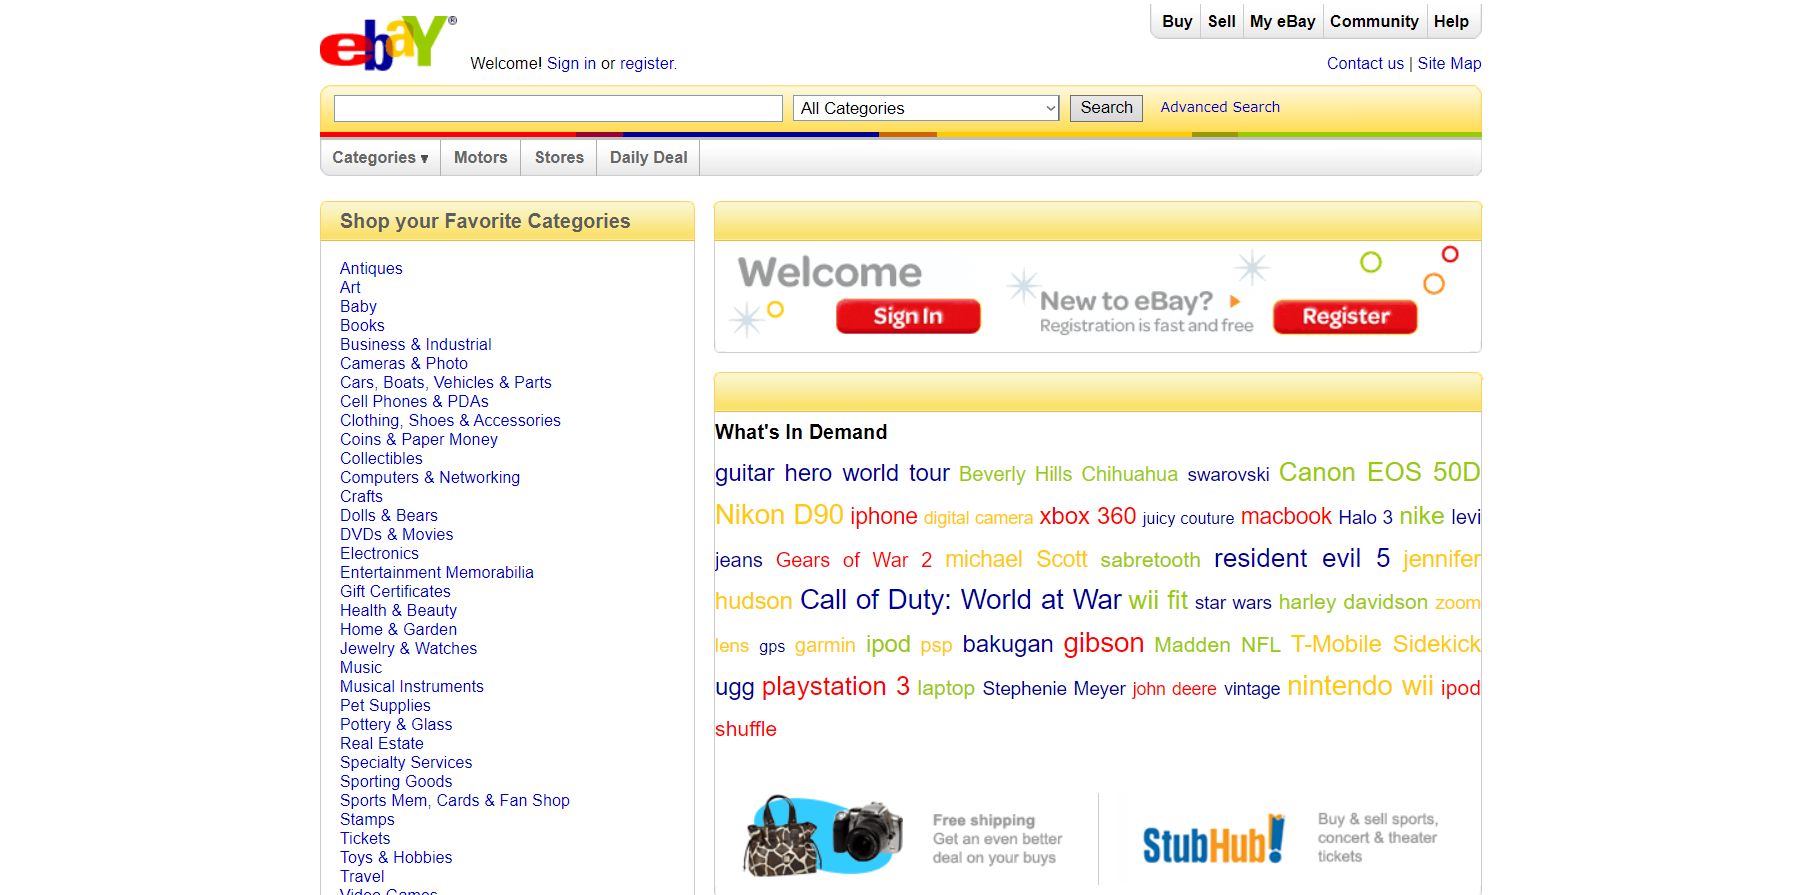1807x895 pixels.
Task: Browse Sporting Goods category
Action: coord(396,781)
